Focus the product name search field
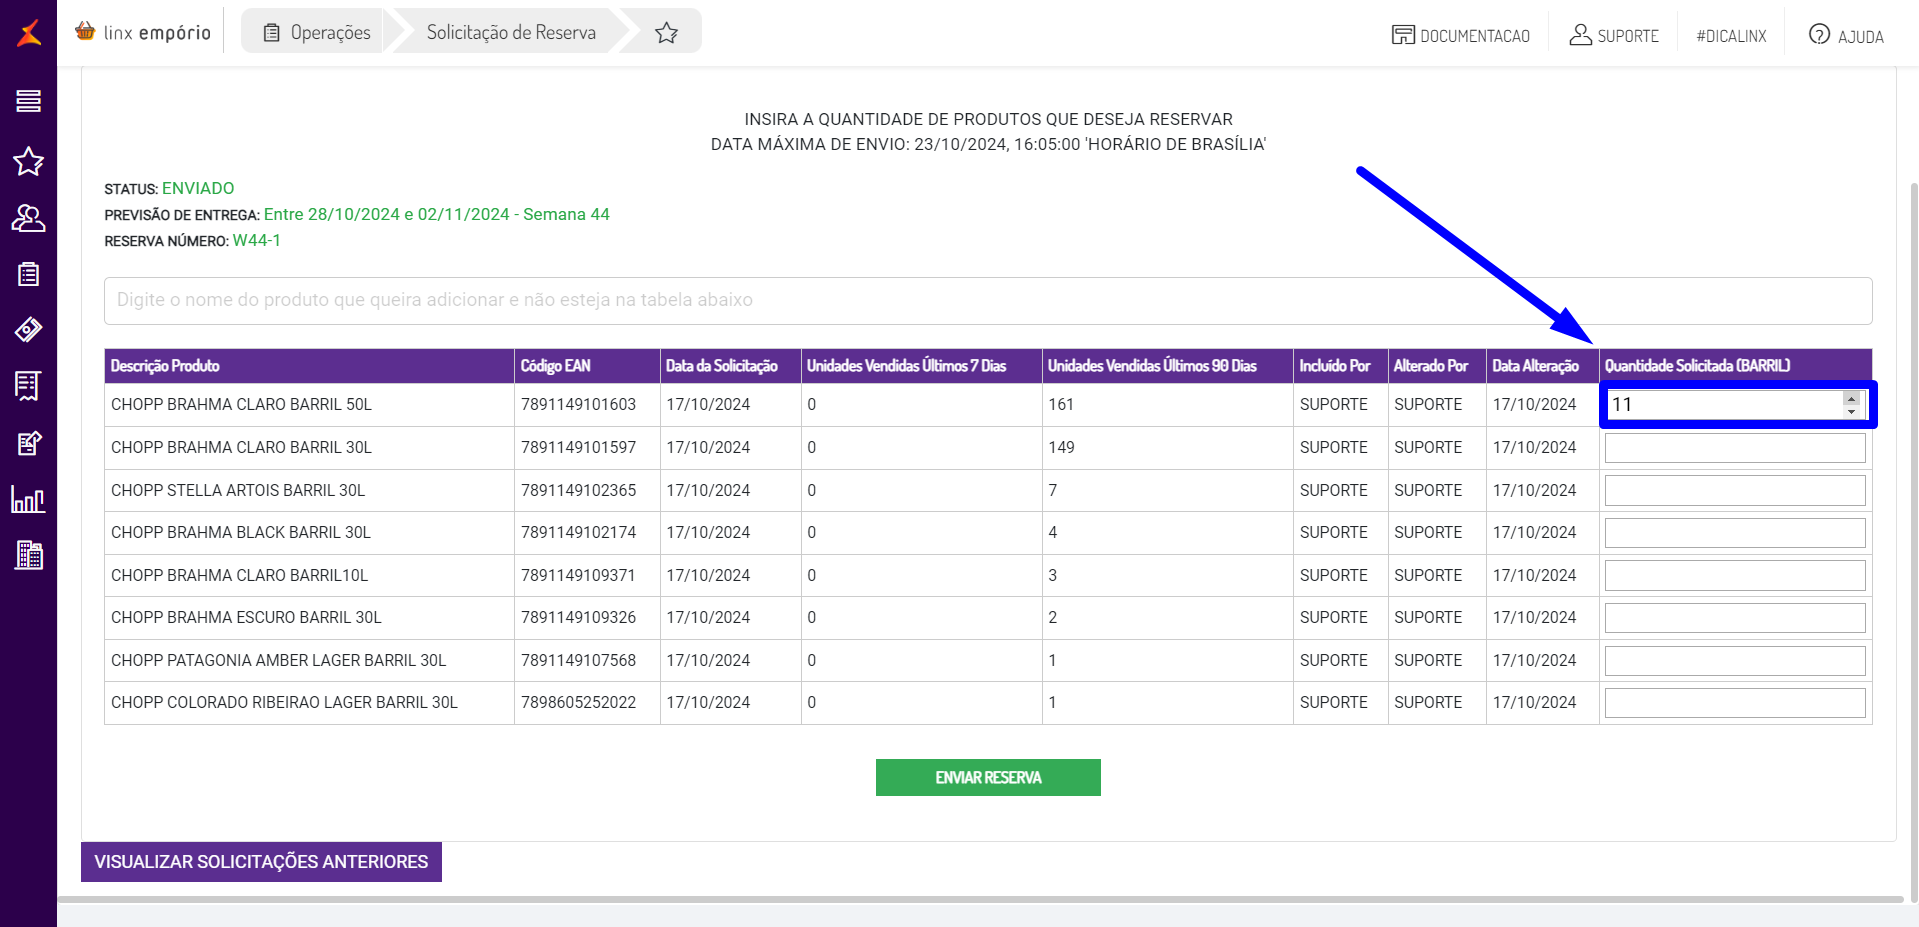 [x=988, y=301]
